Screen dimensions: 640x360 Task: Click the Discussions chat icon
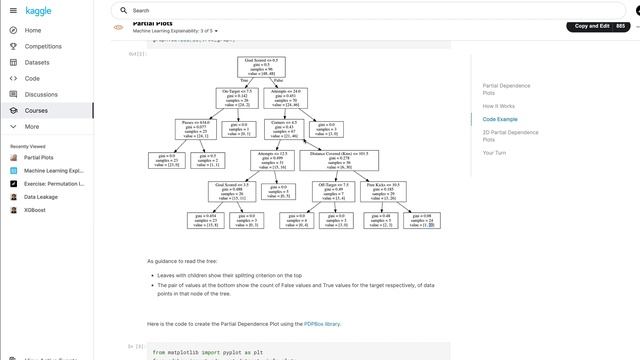[13, 94]
